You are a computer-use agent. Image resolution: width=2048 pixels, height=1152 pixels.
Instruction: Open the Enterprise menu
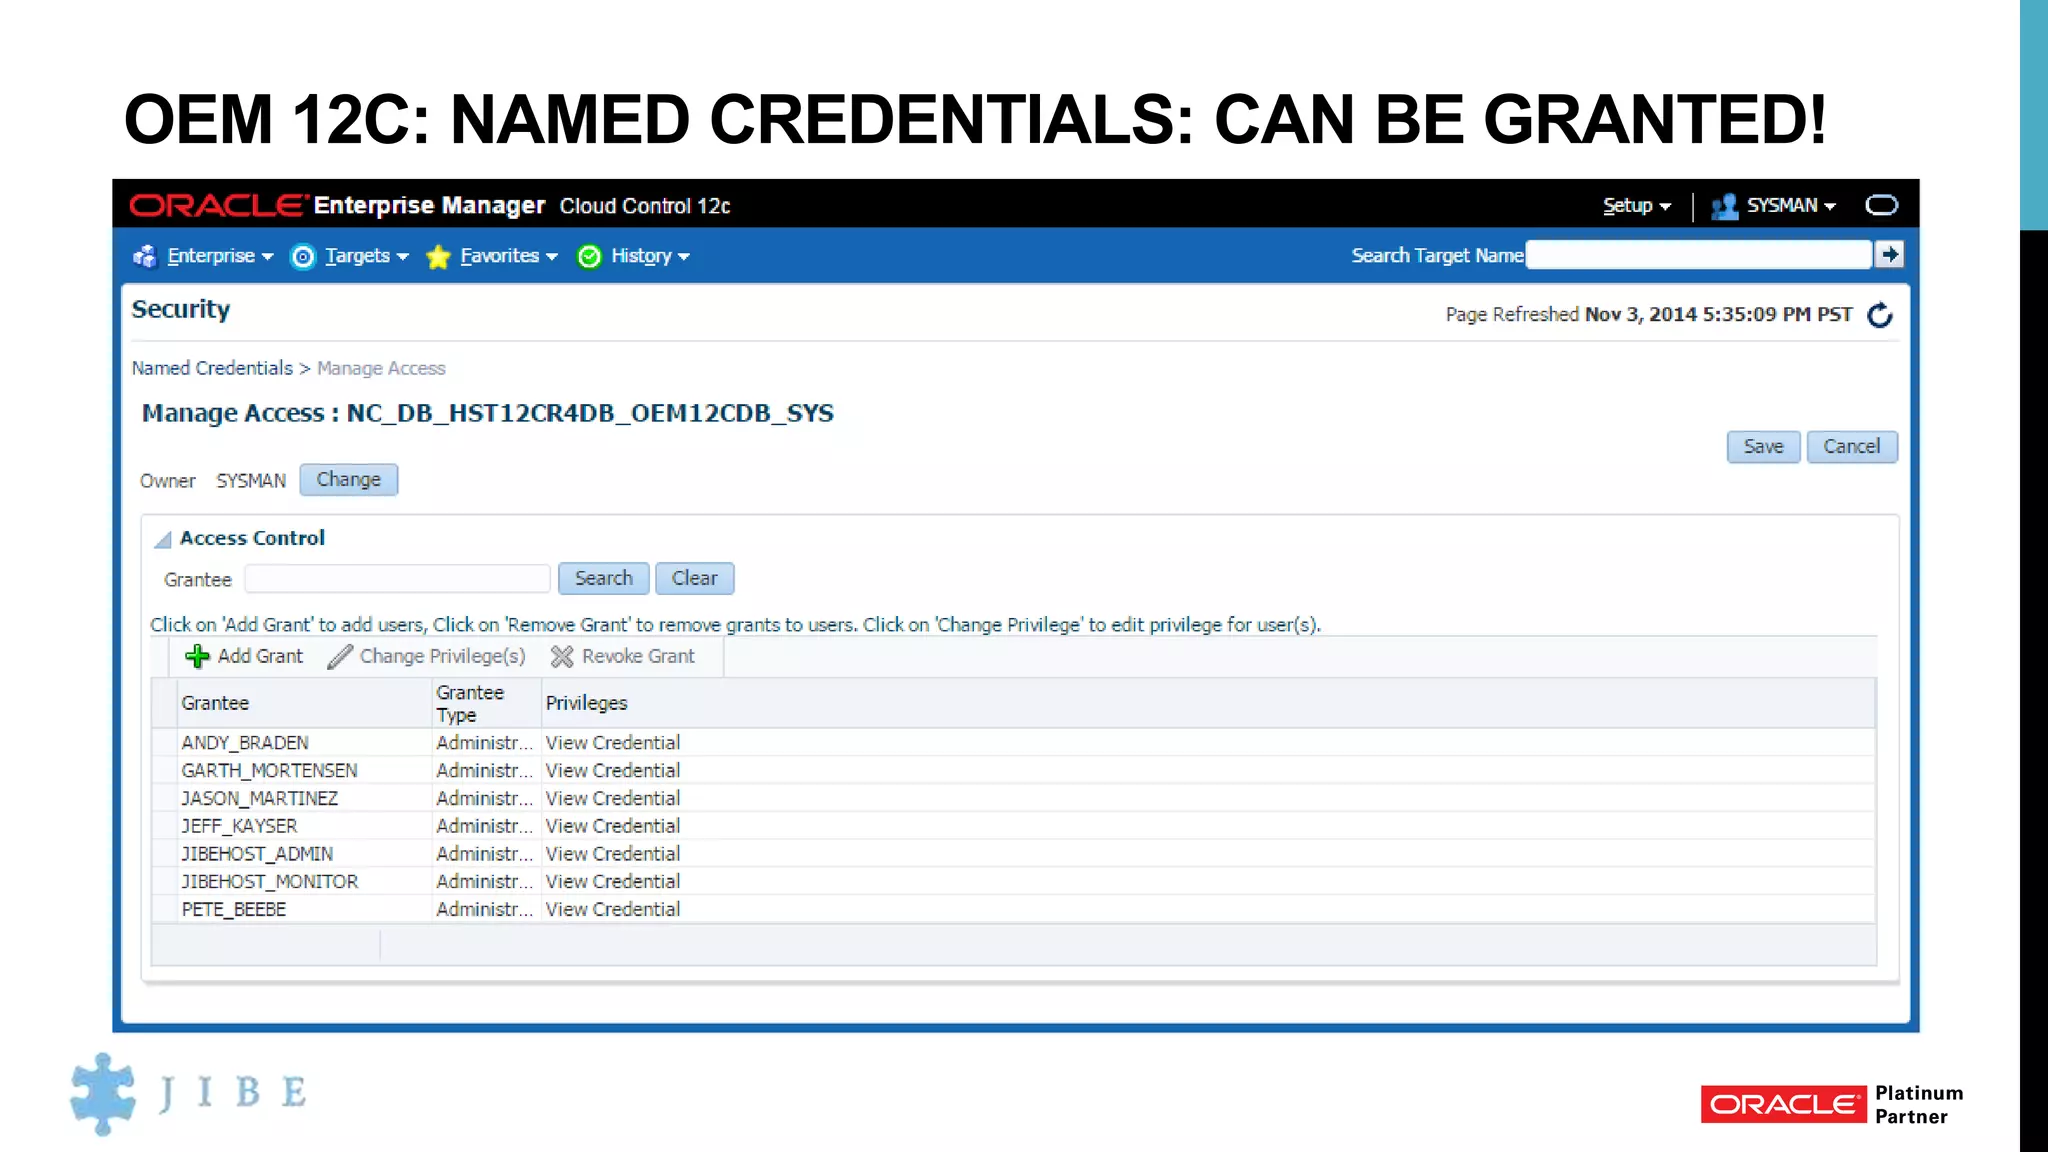click(220, 256)
